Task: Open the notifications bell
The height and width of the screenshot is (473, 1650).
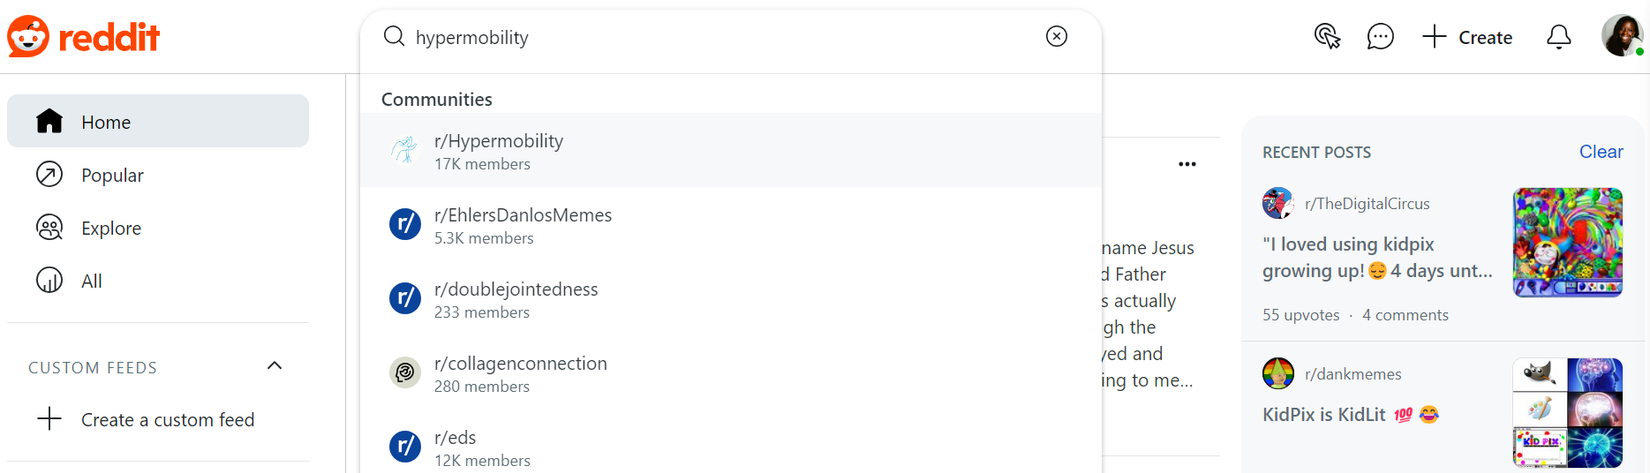Action: pyautogui.click(x=1558, y=37)
